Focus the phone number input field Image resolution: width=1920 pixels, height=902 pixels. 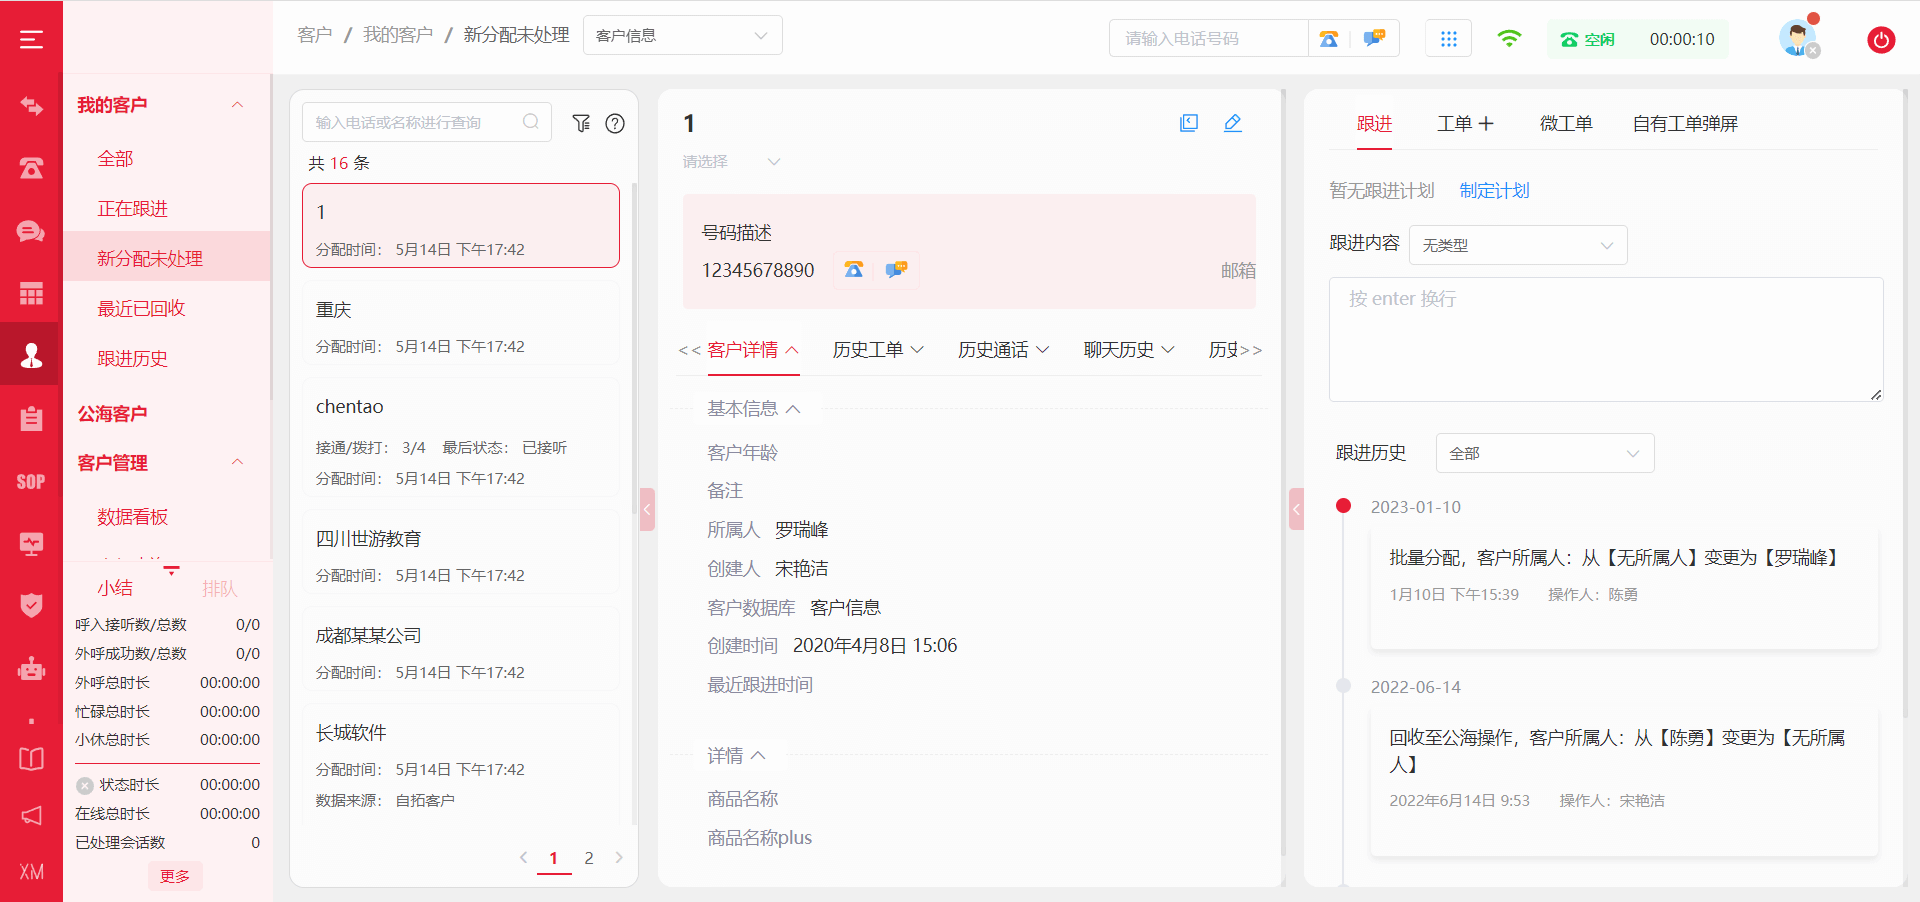1208,39
